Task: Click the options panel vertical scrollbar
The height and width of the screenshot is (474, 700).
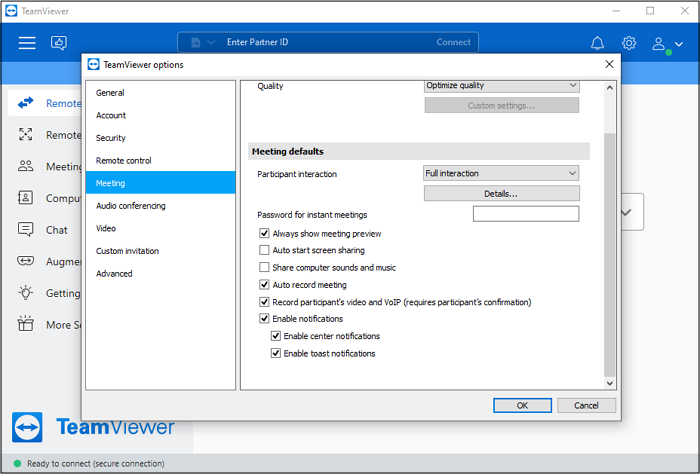Action: pos(610,250)
